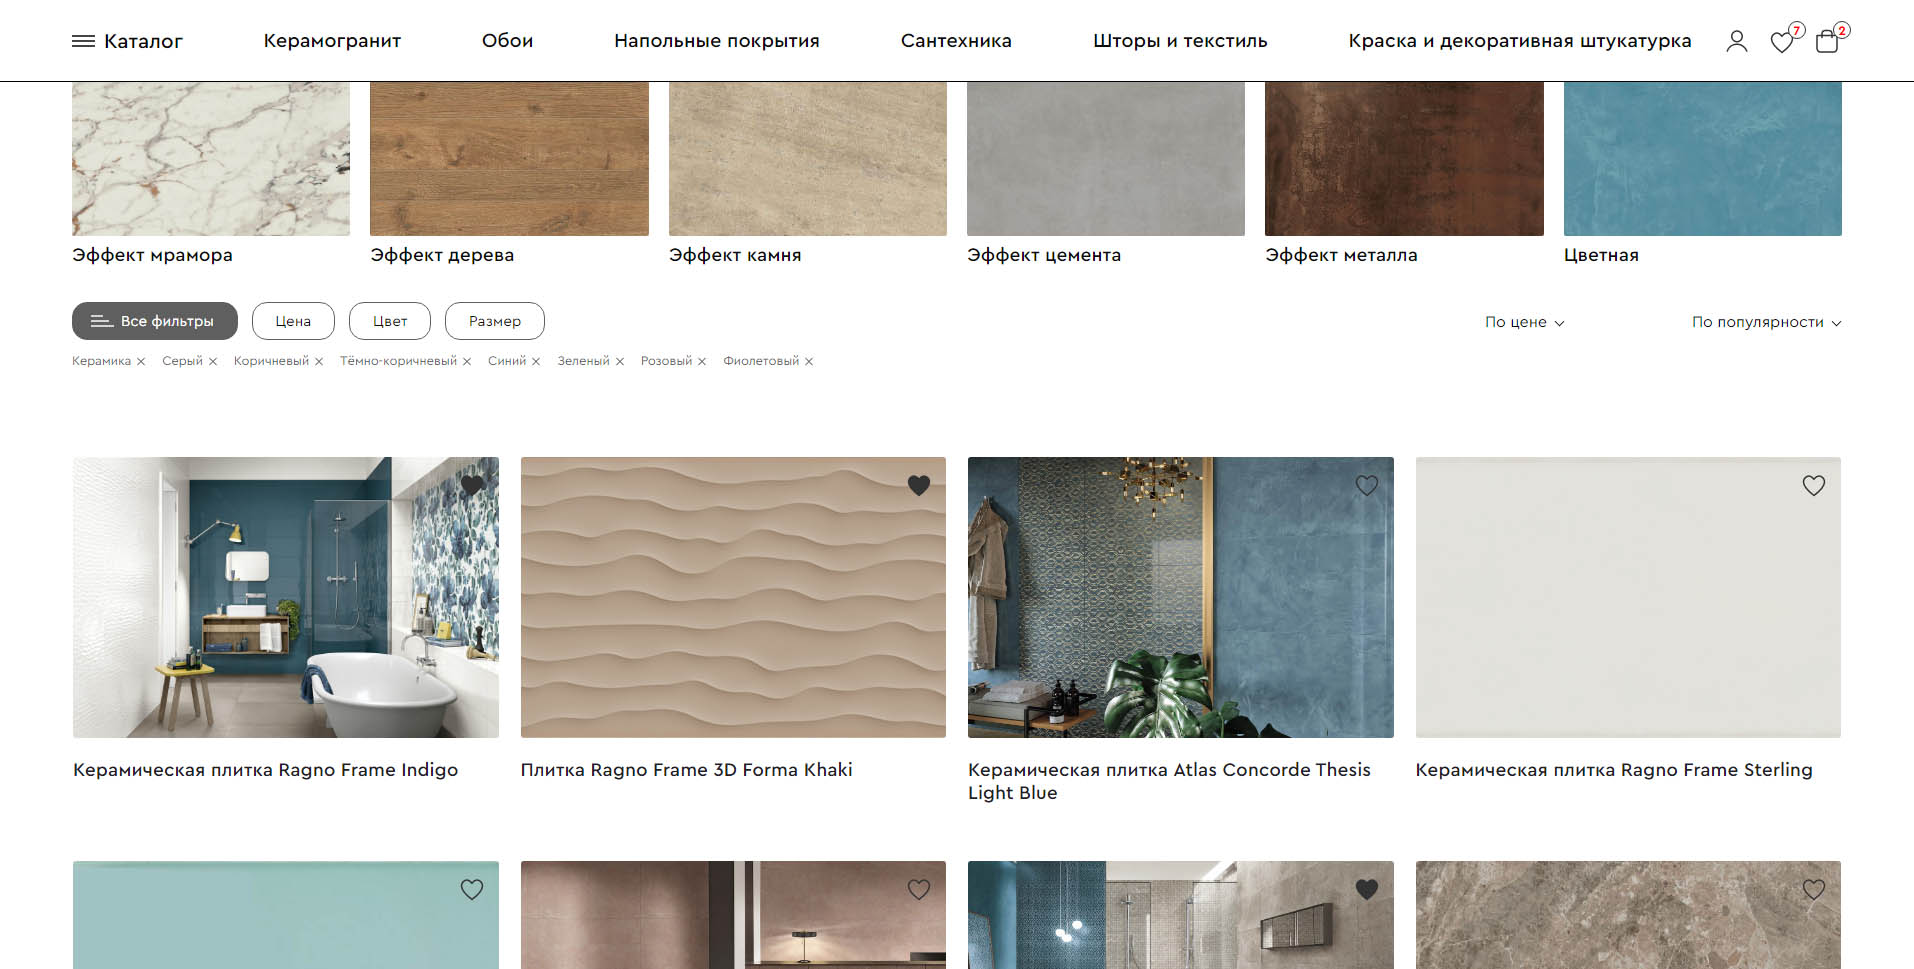Remove the Розовый filter tag
Screen dimensions: 1914x969
click(702, 362)
